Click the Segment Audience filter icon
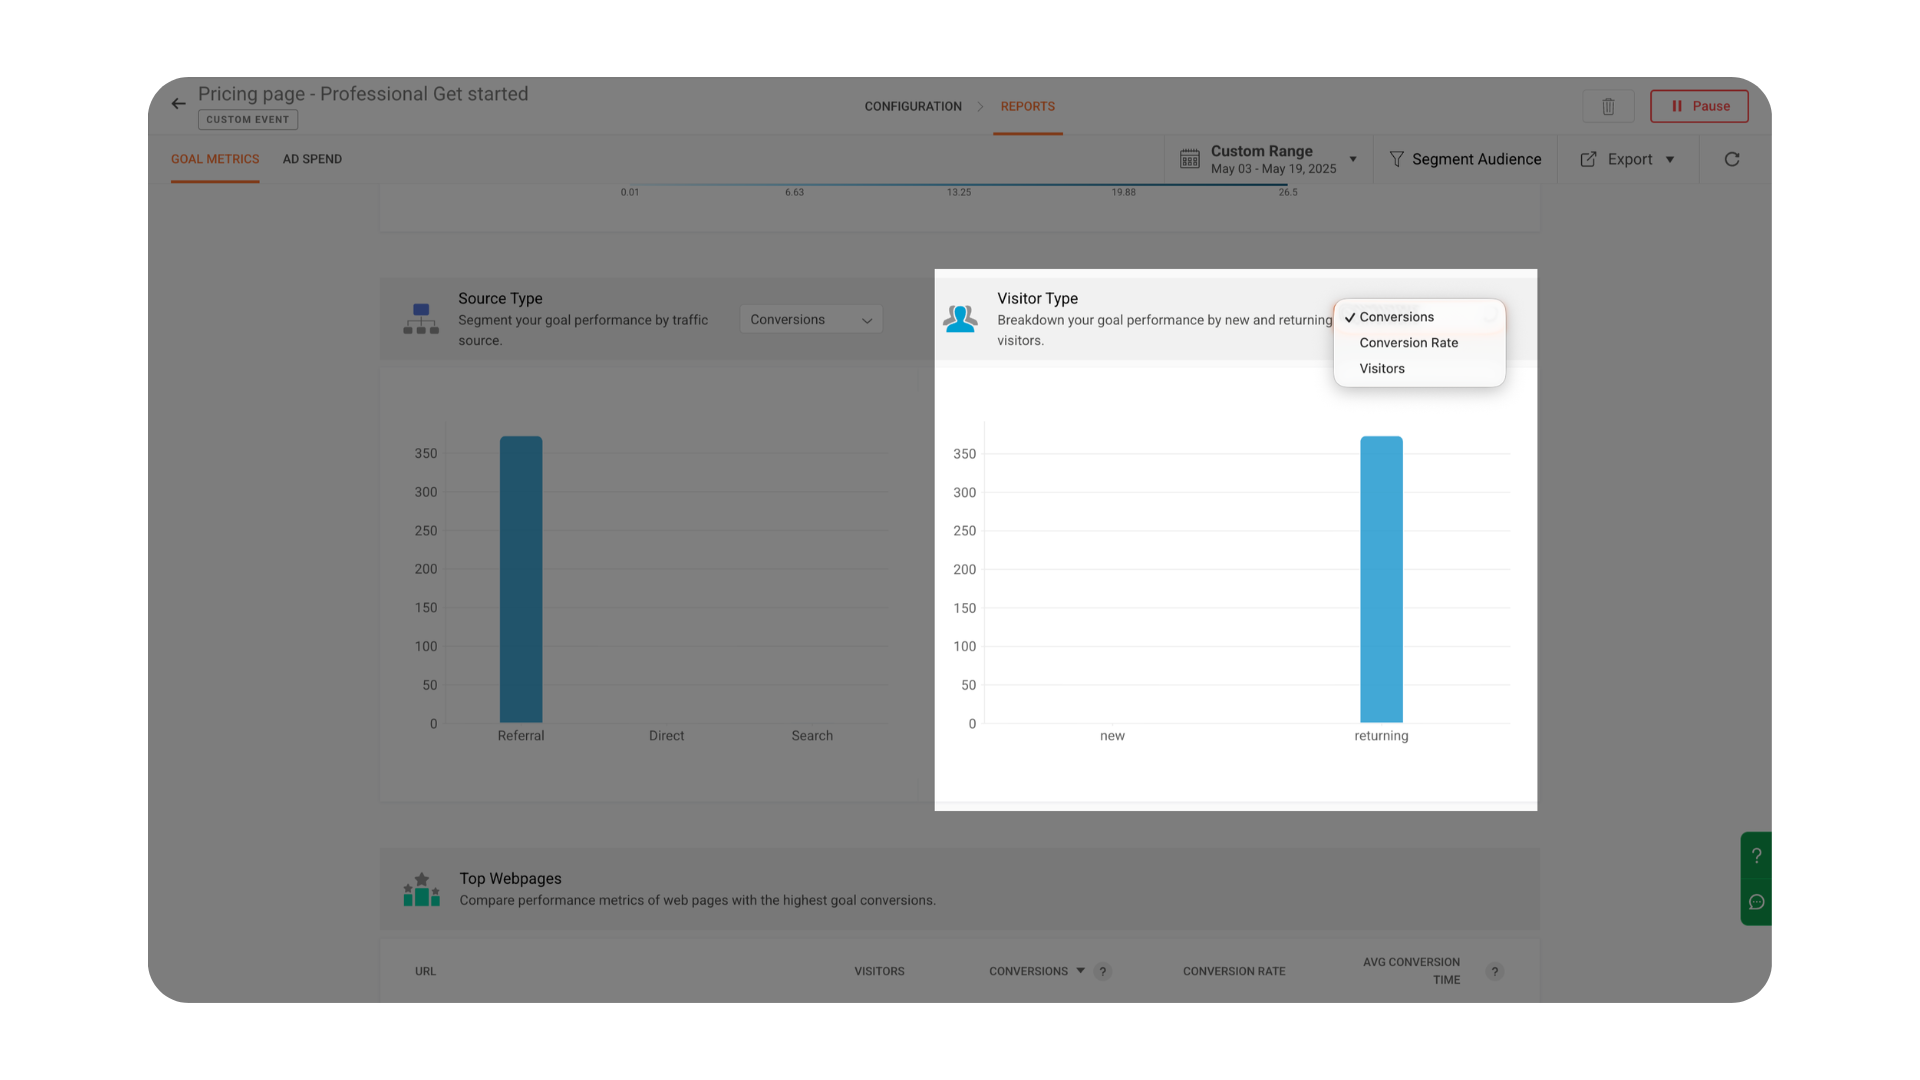The image size is (1920, 1080). [x=1397, y=159]
